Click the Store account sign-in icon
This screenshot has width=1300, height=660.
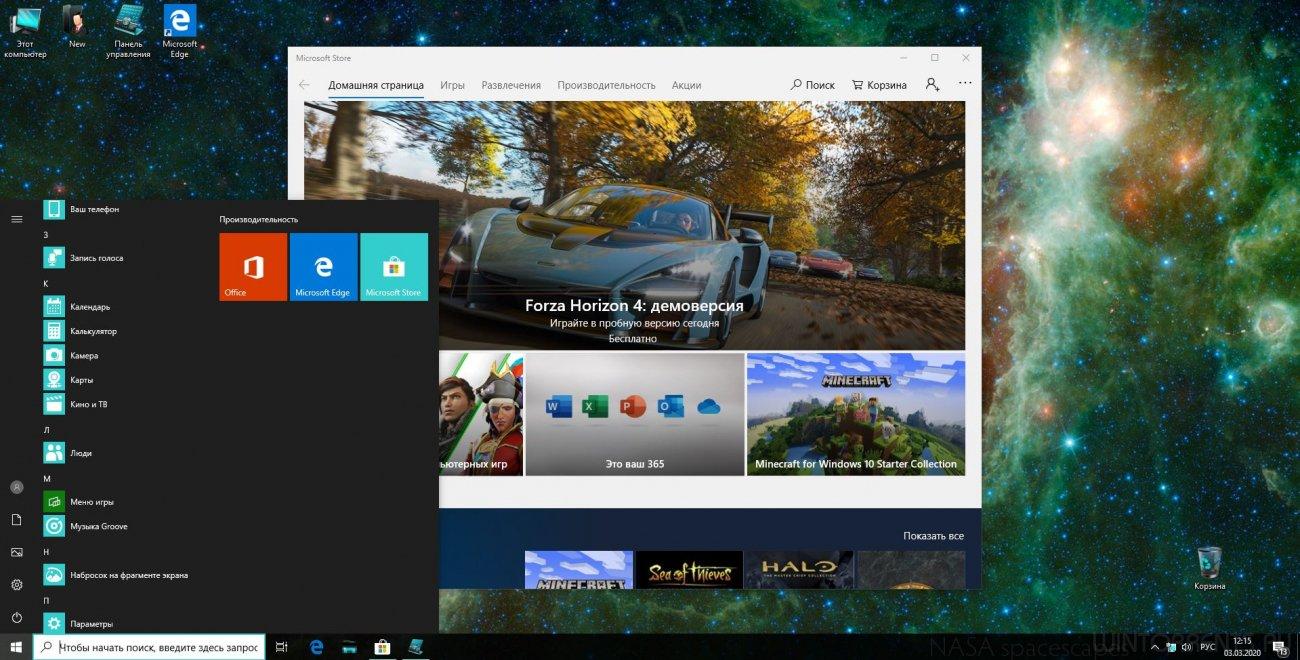point(932,85)
